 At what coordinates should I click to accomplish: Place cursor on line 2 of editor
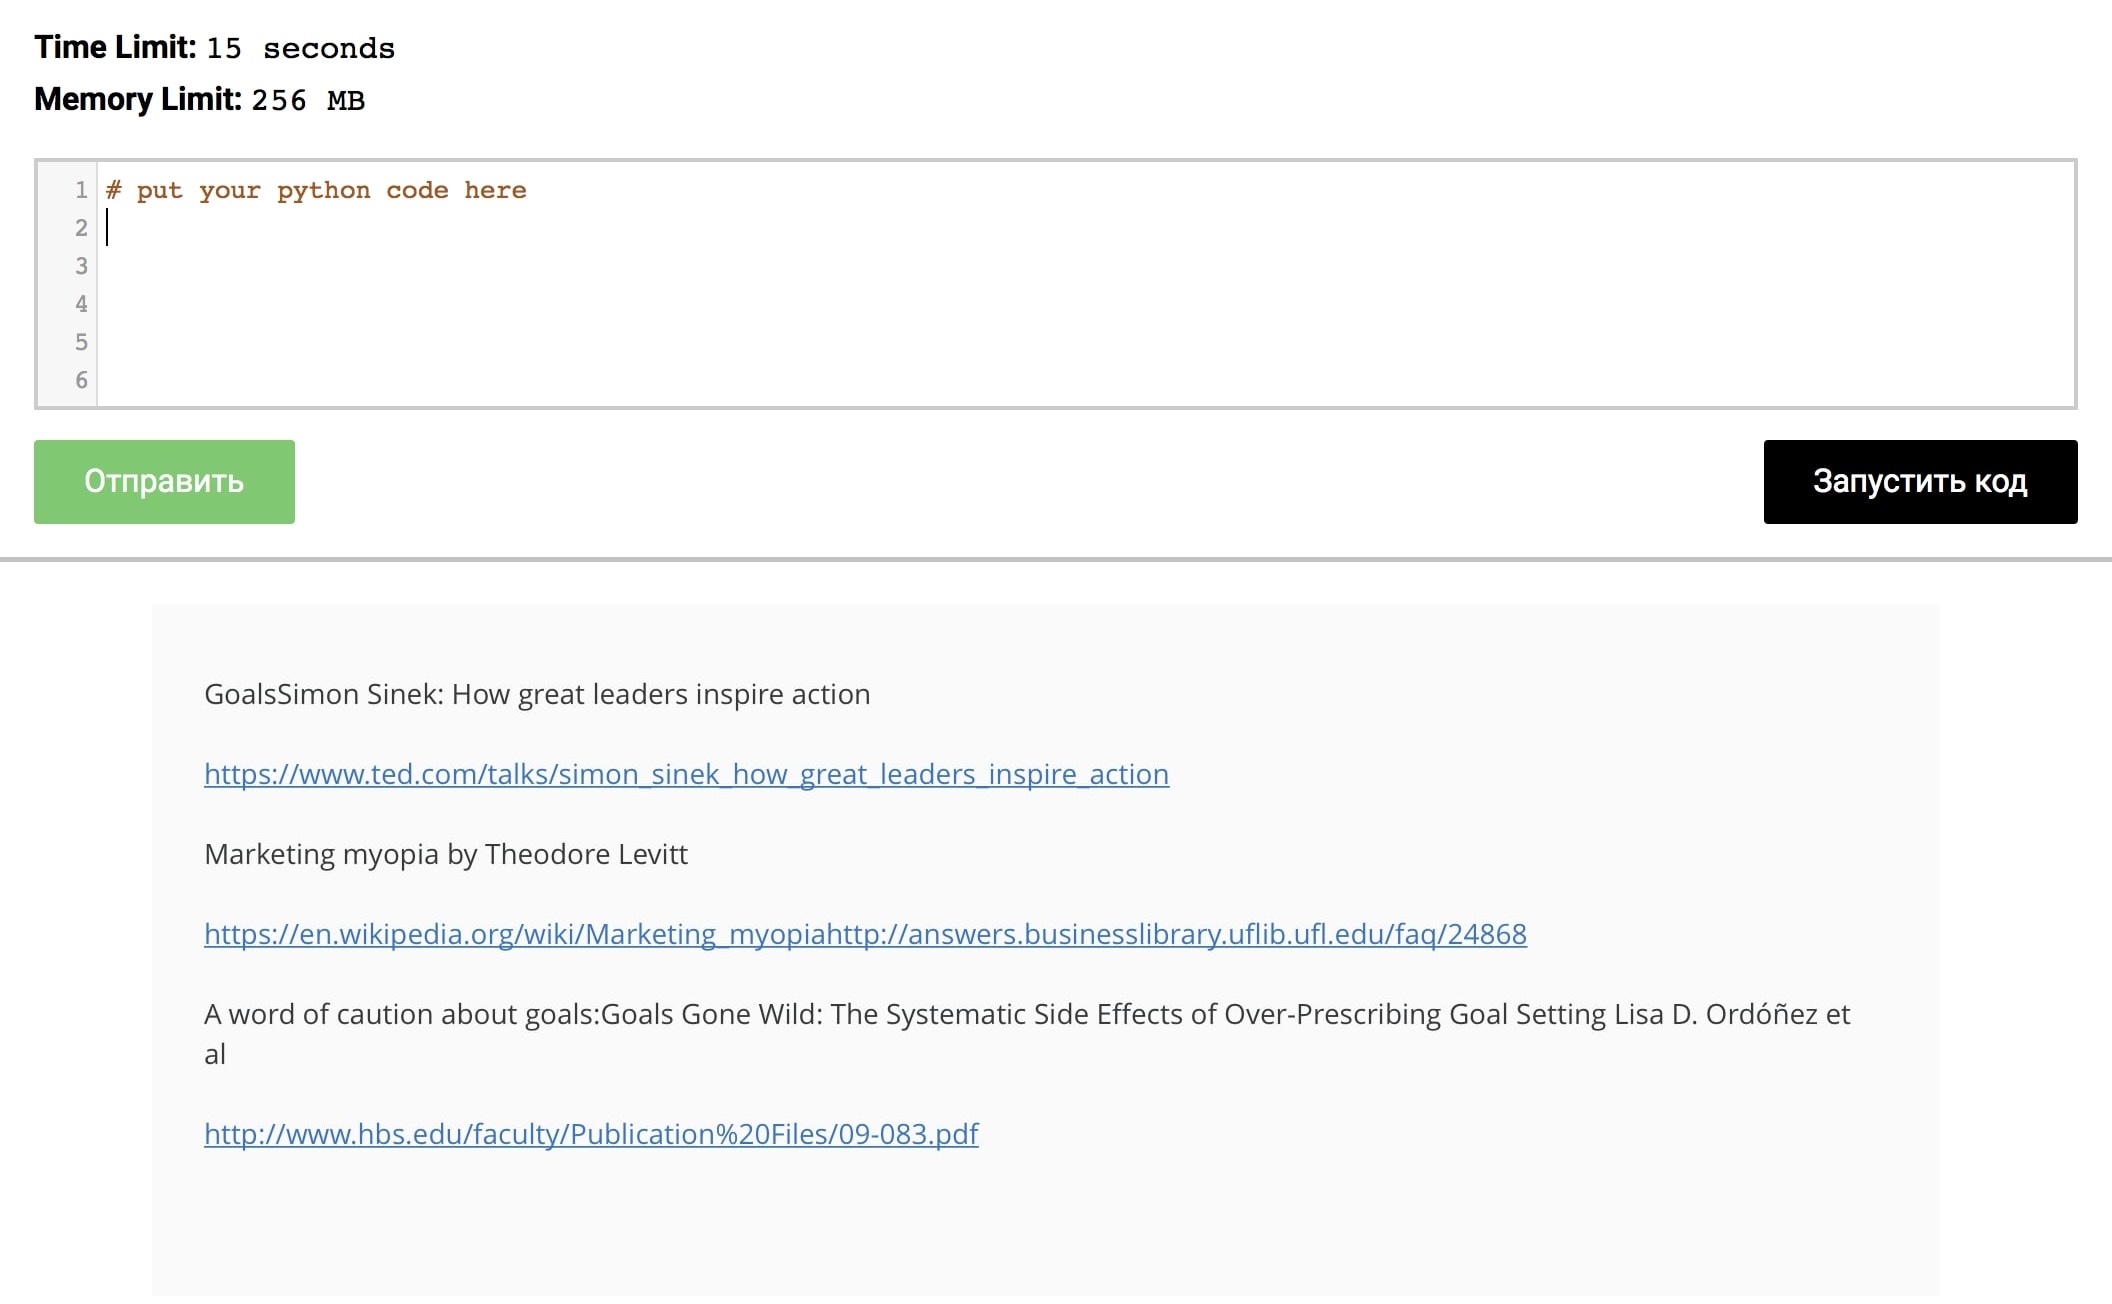600,228
